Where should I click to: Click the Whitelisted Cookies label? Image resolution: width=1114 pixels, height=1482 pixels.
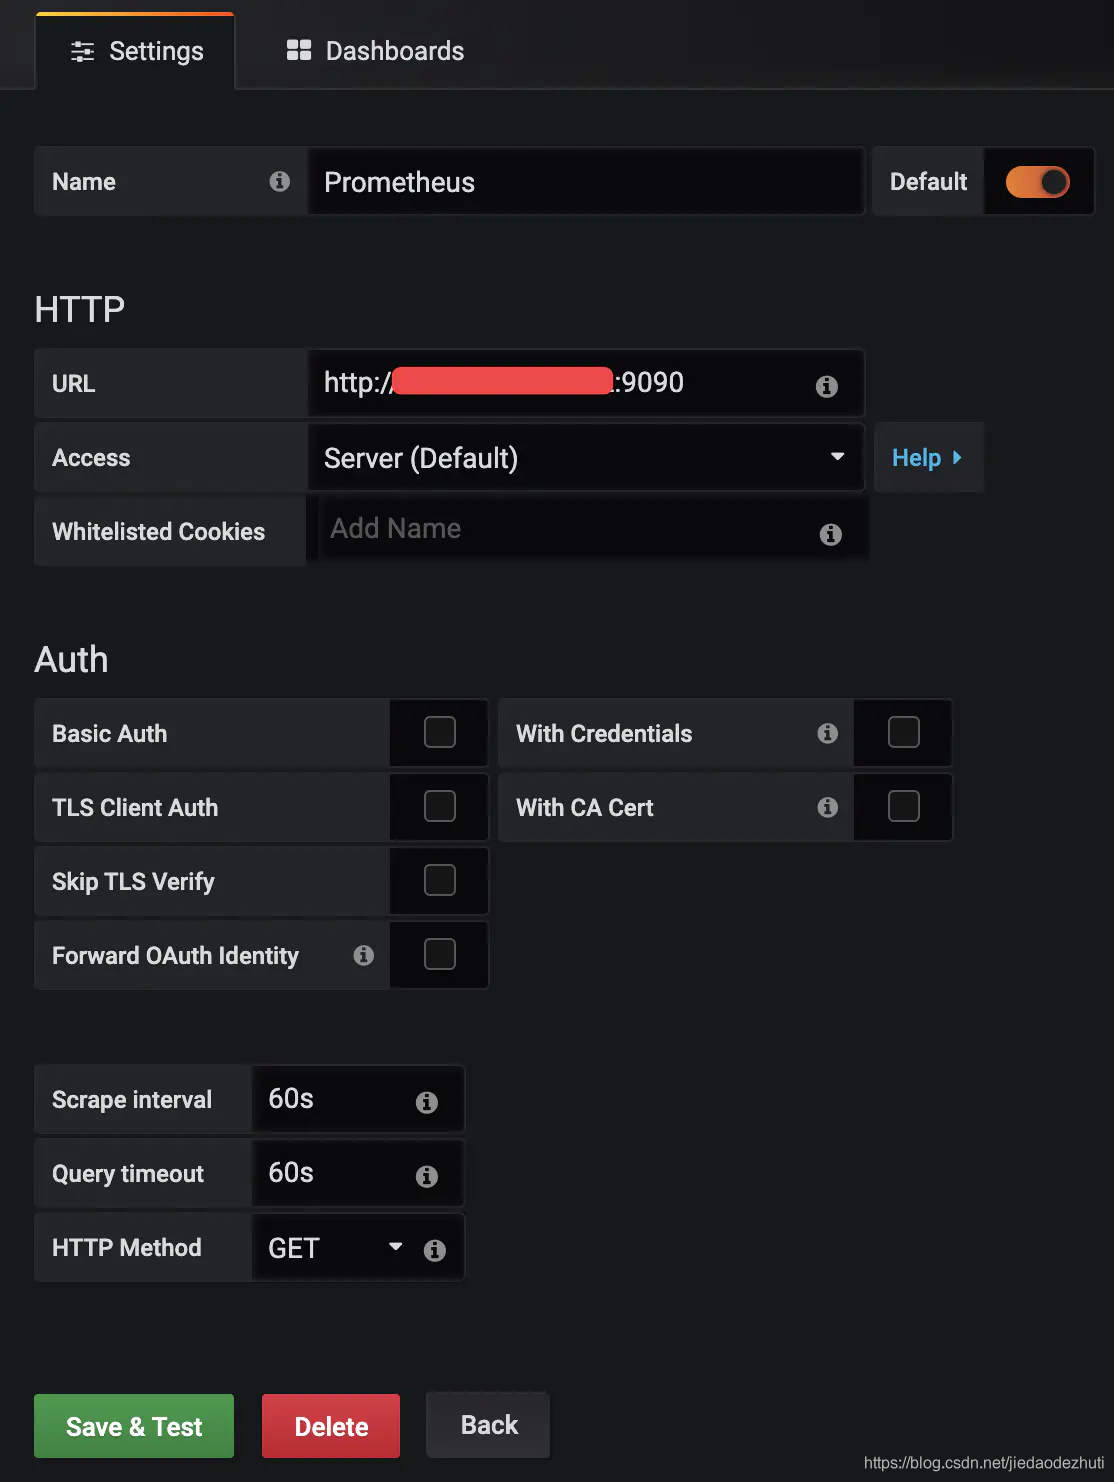pyautogui.click(x=158, y=531)
